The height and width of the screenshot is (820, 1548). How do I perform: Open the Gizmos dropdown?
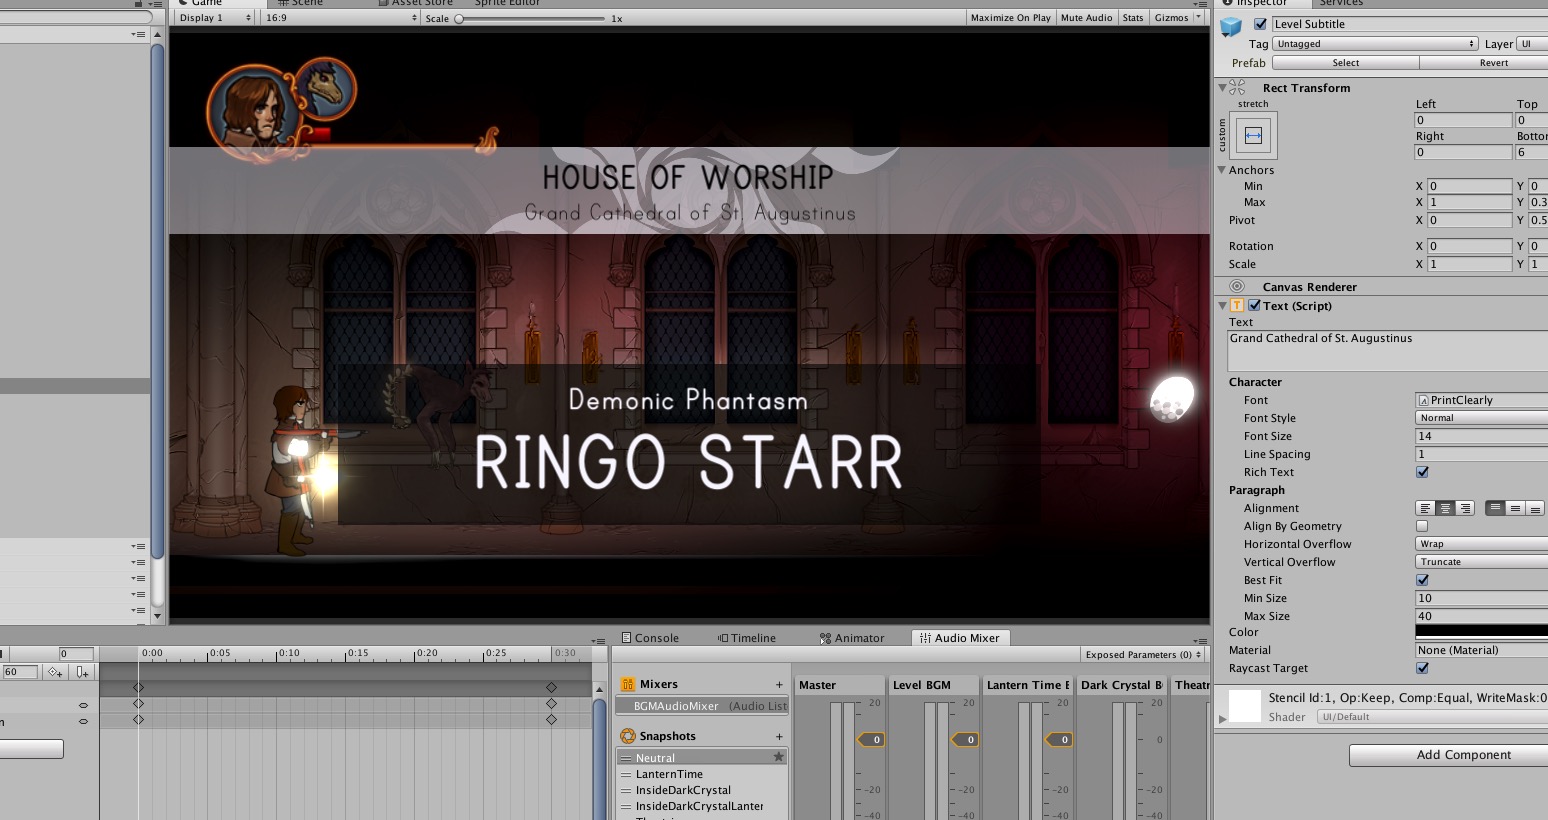1178,18
